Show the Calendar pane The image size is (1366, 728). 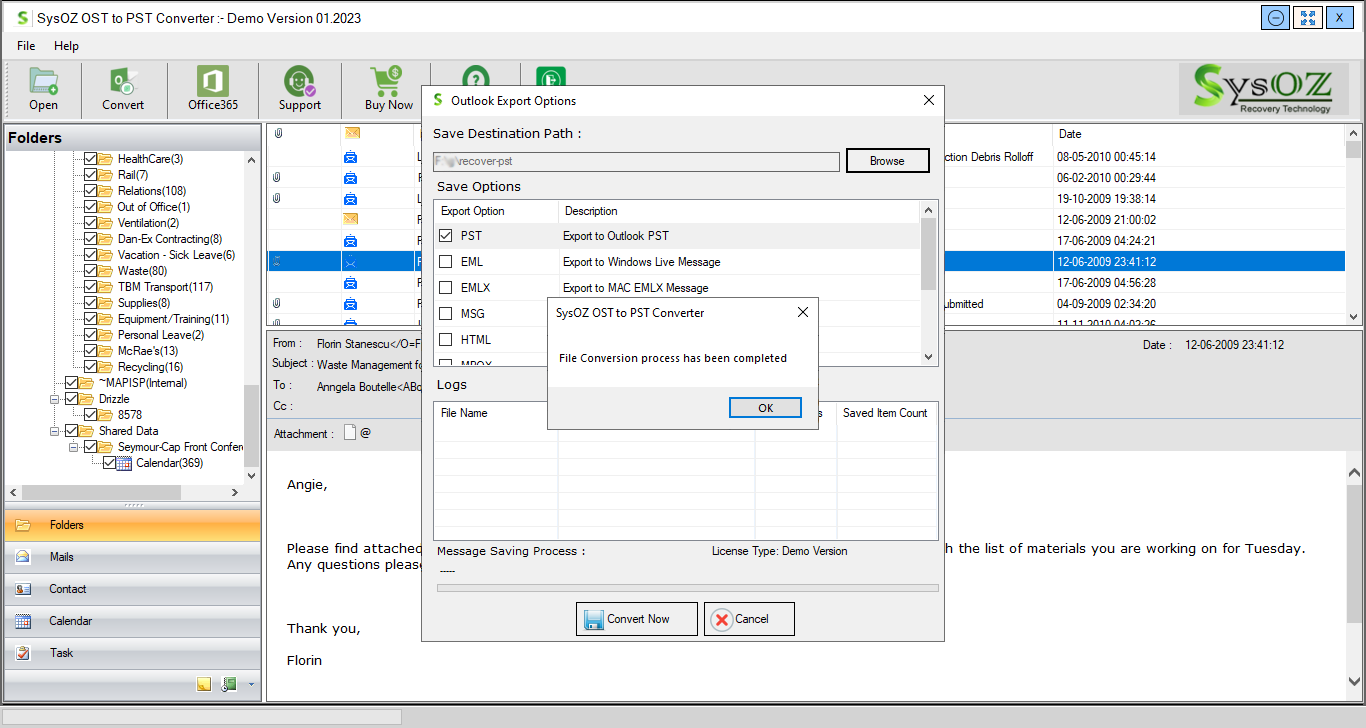[70, 621]
